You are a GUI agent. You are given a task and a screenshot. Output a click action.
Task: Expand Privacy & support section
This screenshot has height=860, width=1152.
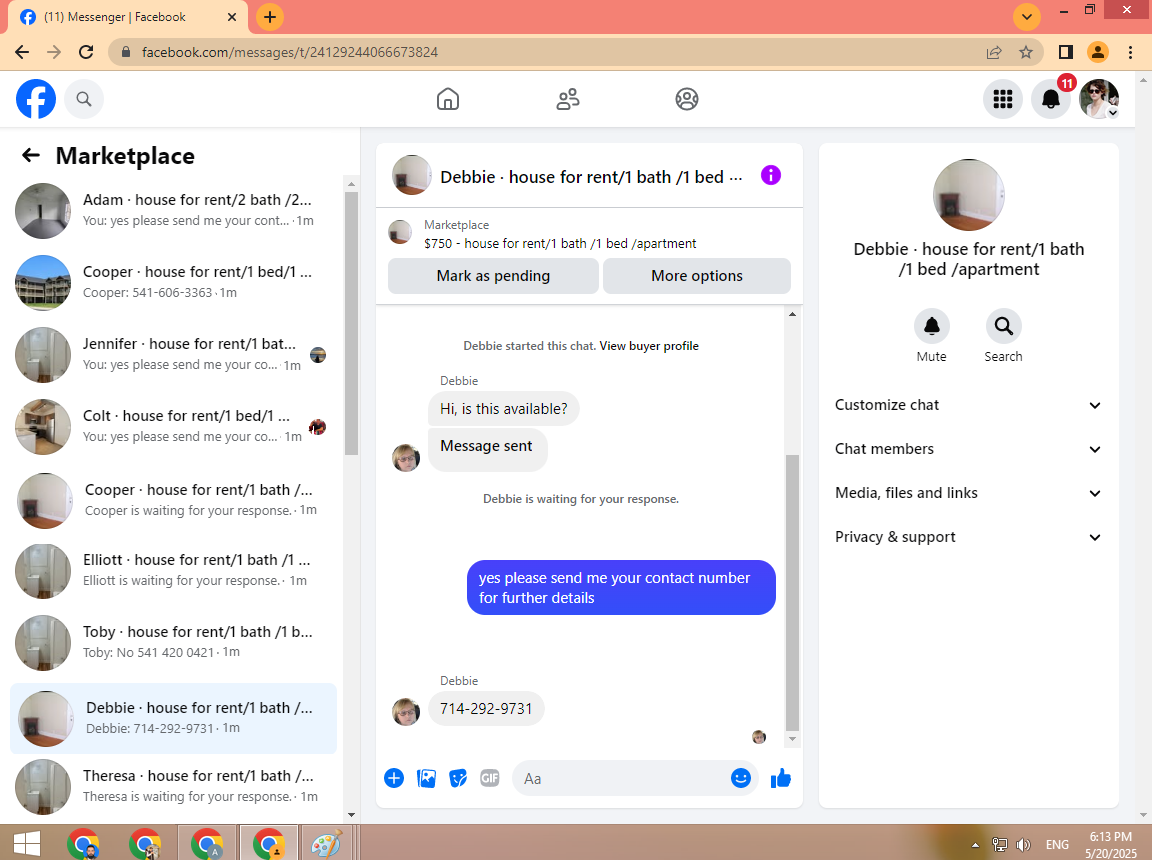968,538
